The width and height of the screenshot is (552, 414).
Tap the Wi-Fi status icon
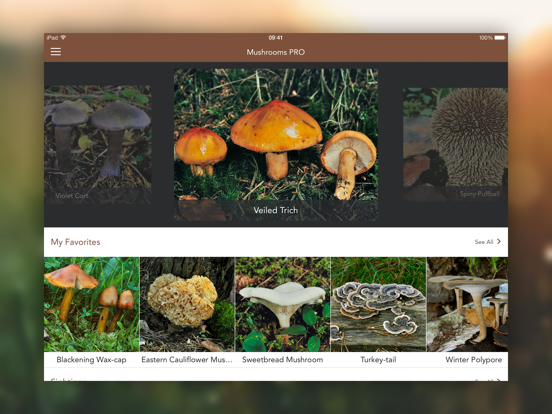click(63, 37)
